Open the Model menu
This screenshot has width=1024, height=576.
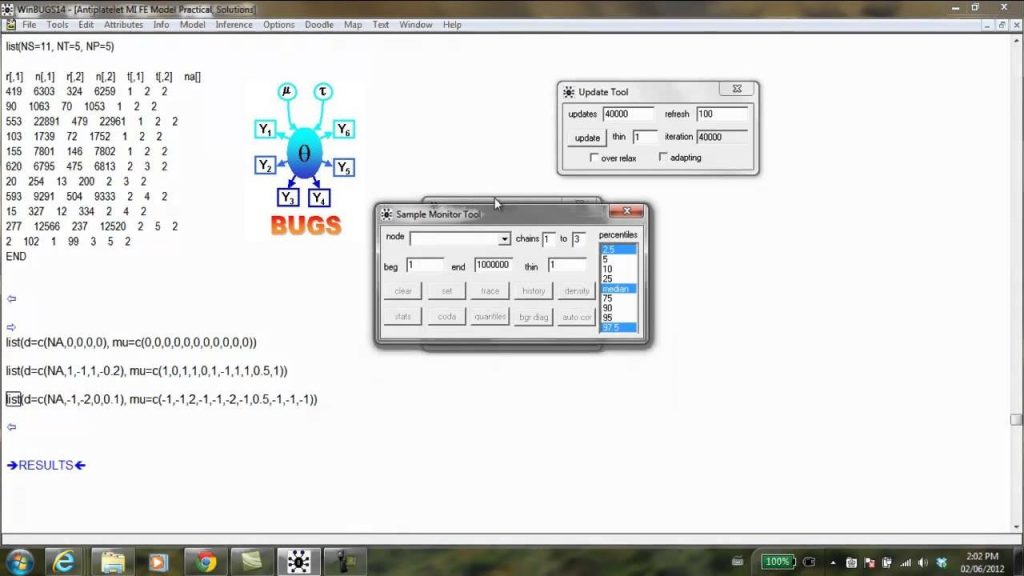click(x=192, y=24)
